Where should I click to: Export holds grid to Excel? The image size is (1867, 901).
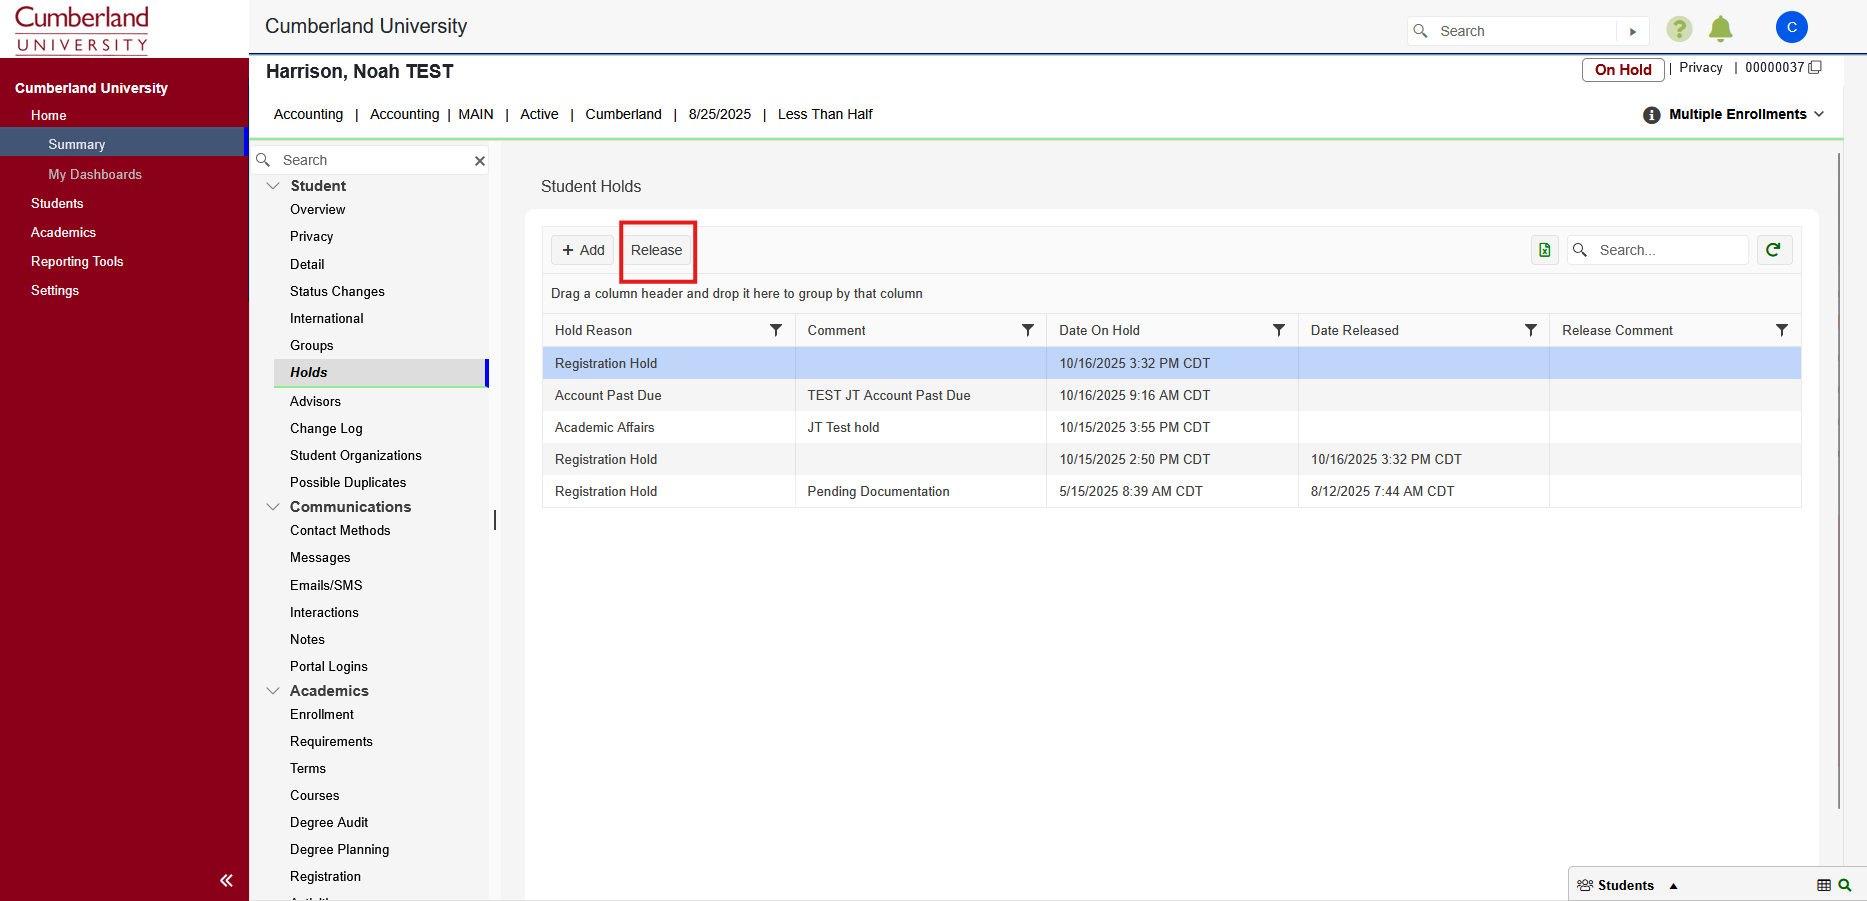point(1544,250)
